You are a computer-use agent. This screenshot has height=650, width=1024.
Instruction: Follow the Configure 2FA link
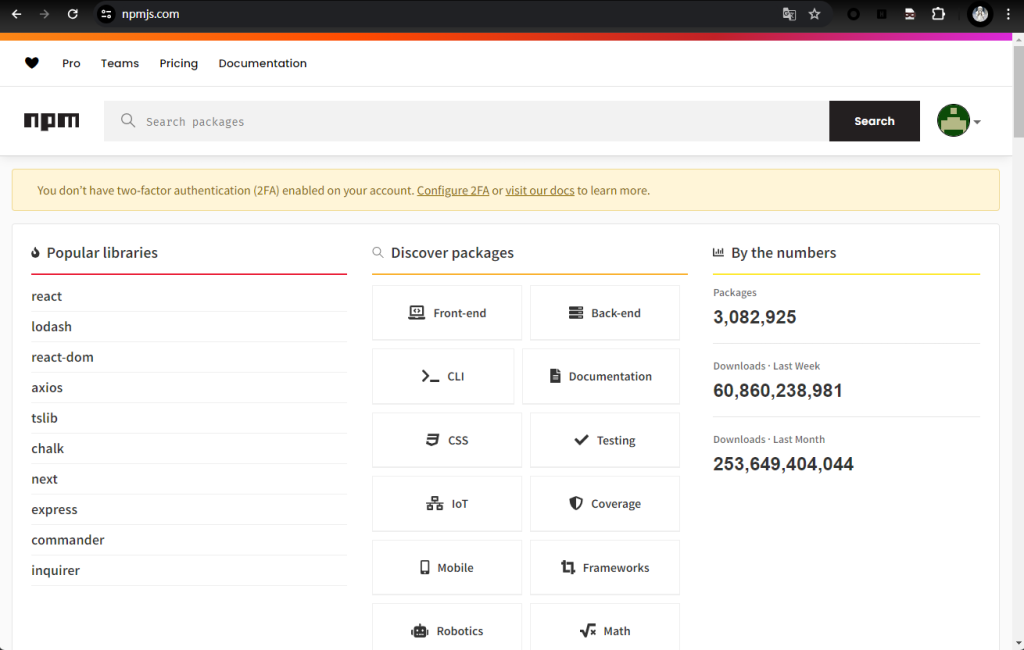(x=453, y=190)
